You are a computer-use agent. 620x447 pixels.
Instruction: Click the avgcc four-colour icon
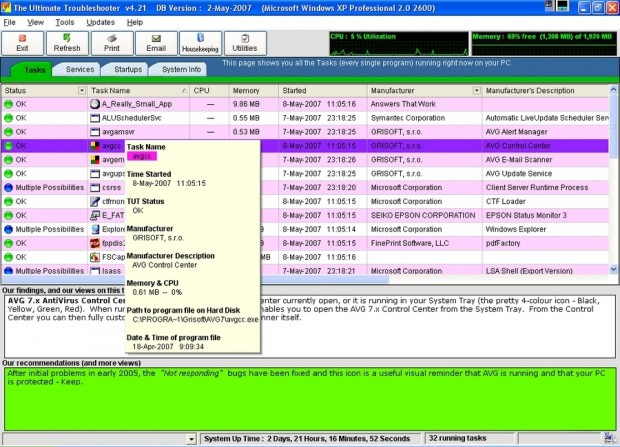pos(95,146)
